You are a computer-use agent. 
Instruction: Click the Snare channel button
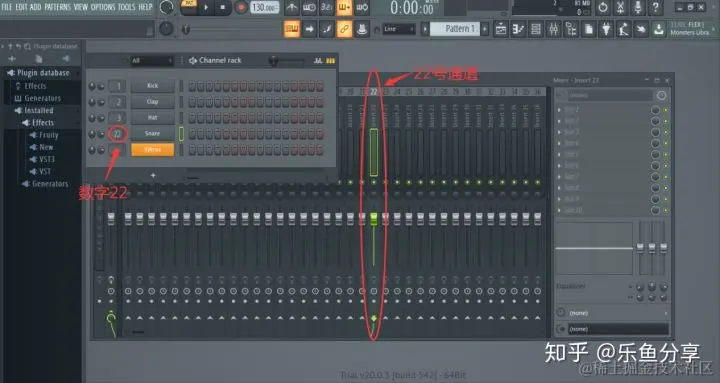(x=153, y=134)
